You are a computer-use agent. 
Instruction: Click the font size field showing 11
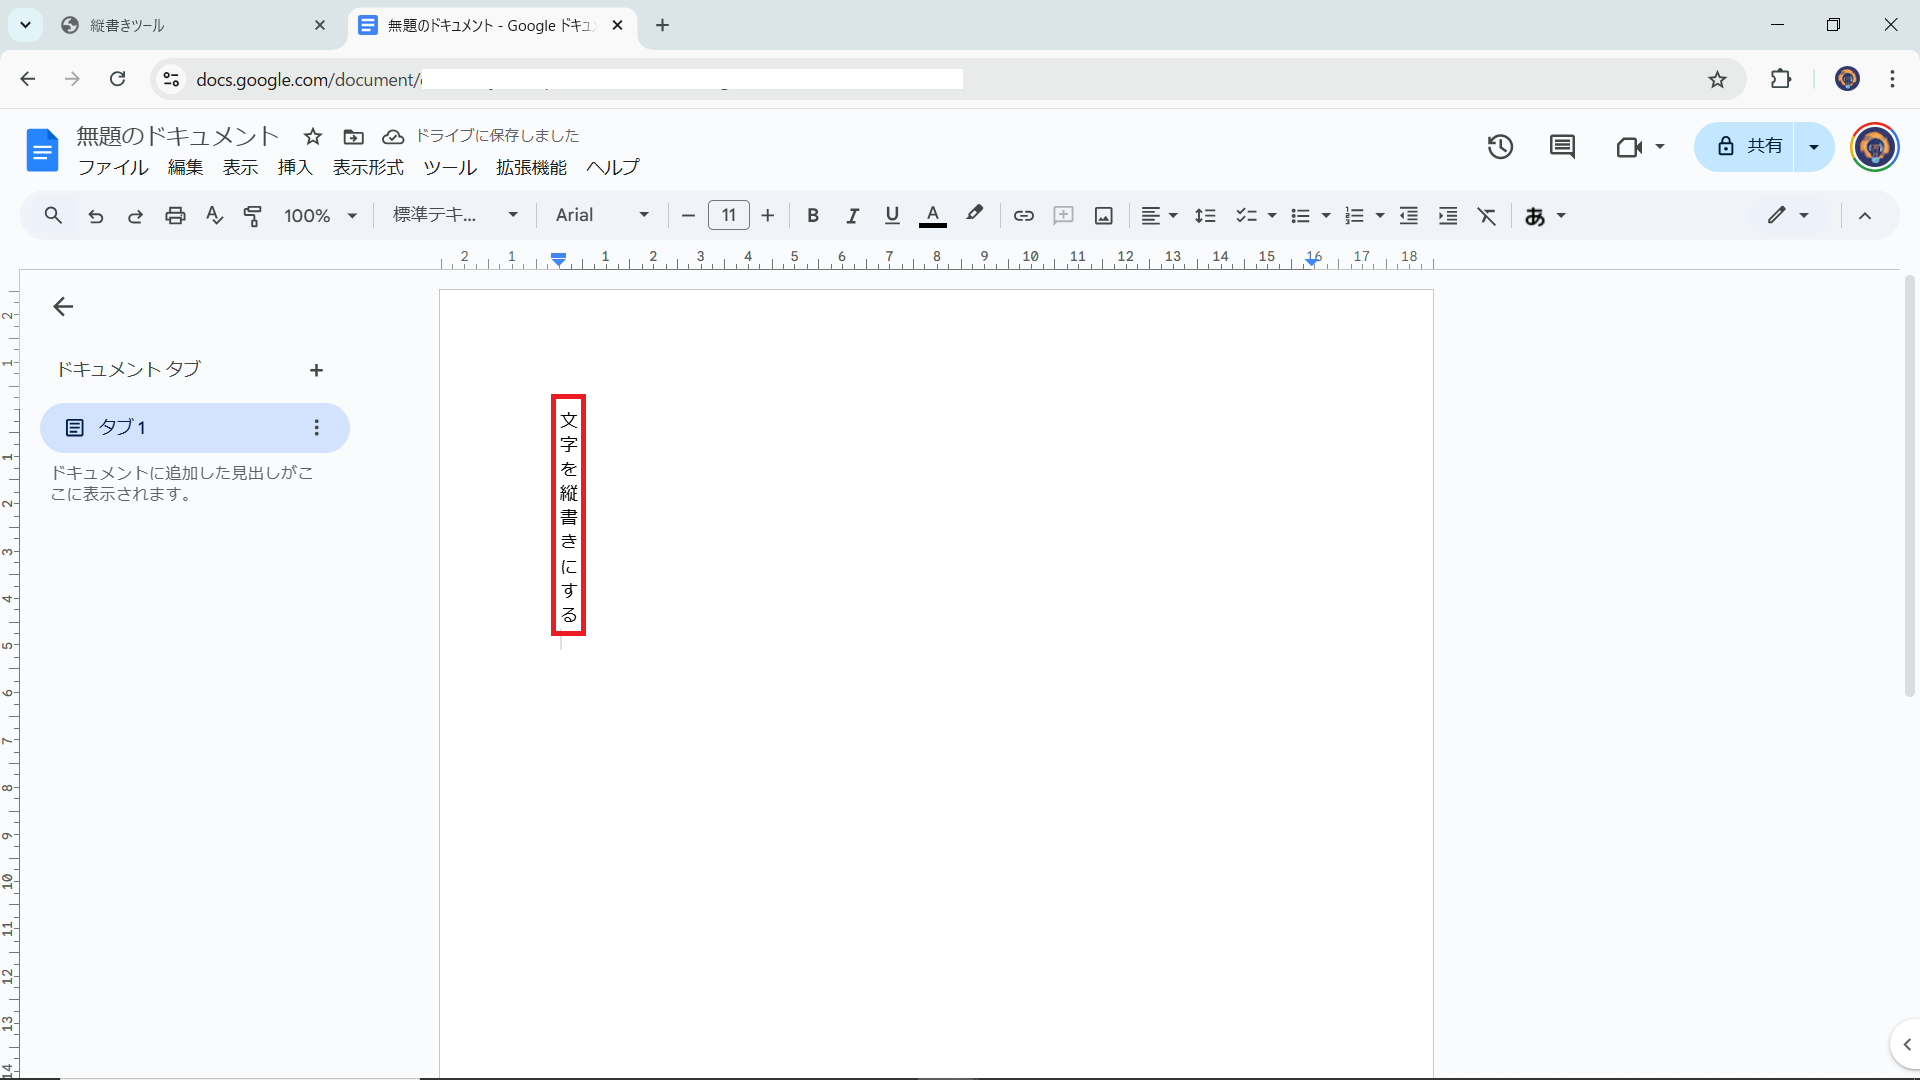(x=729, y=215)
